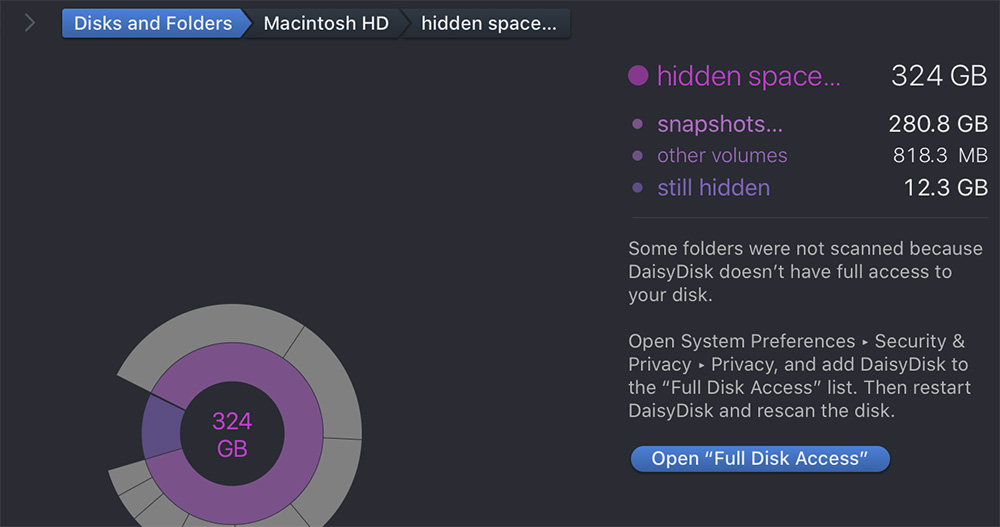Screen dimensions: 1000x527
Task: Select the hidden space breadcrumb segment
Action: 488,23
